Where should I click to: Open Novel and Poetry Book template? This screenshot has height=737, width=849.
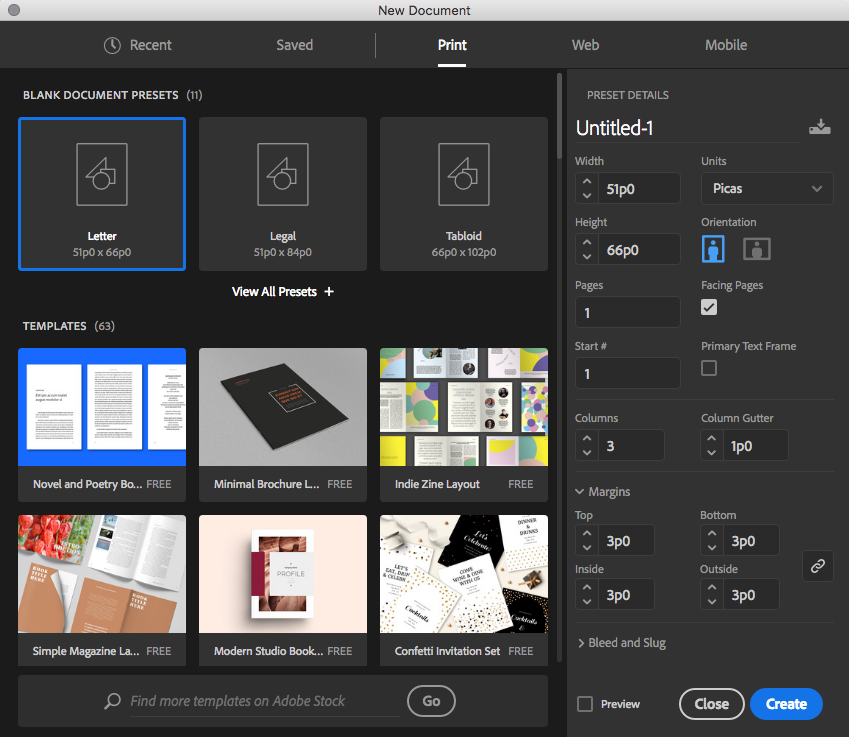pos(102,425)
